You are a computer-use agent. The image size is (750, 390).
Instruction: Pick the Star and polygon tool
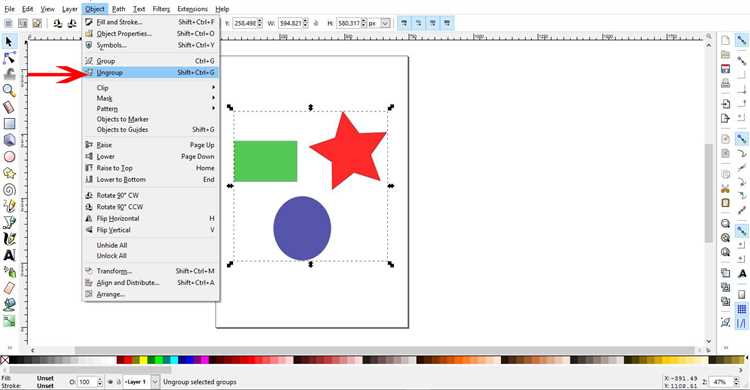pos(9,173)
